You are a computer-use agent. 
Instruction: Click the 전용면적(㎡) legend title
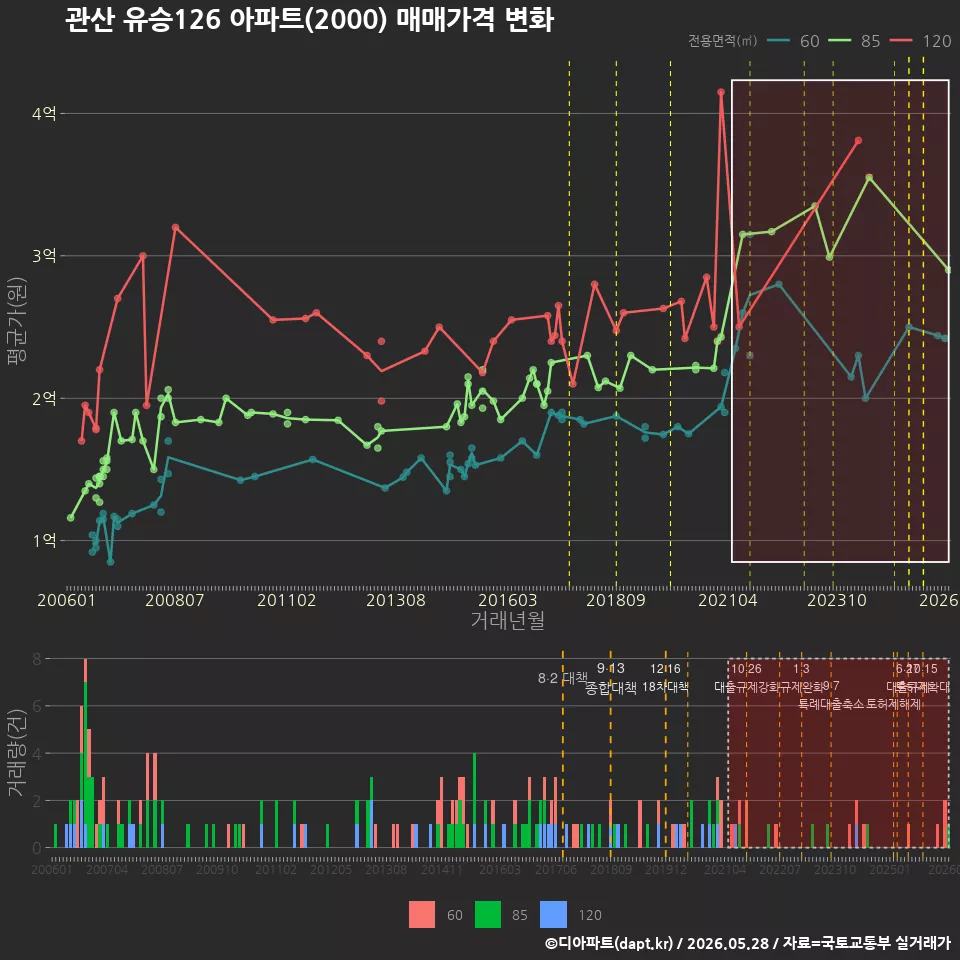point(722,41)
